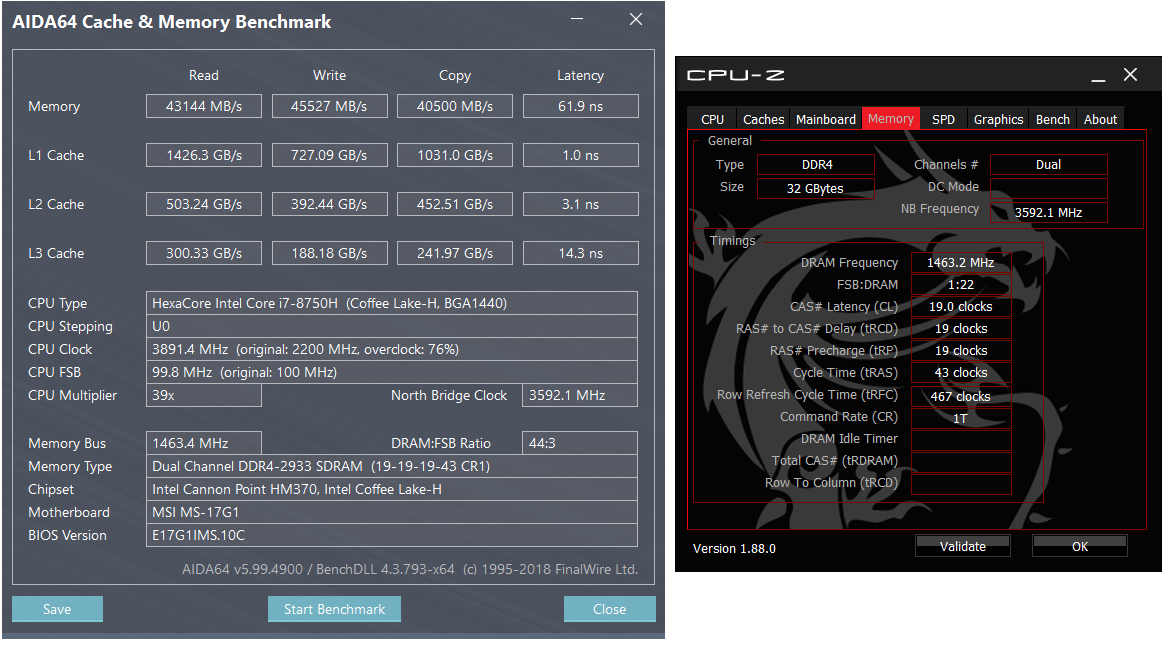This screenshot has height=647, width=1170.
Task: Go to the Bench tab in CPU-Z
Action: click(x=1053, y=119)
